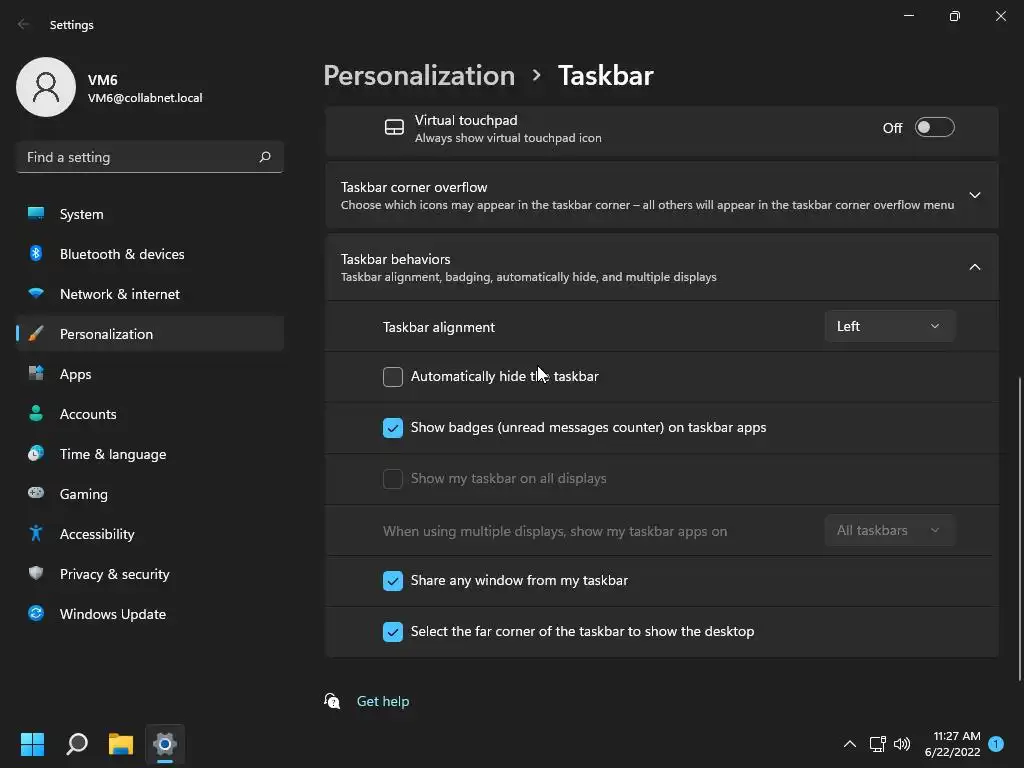Click the Find a setting search box
This screenshot has width=1024, height=768.
140,157
